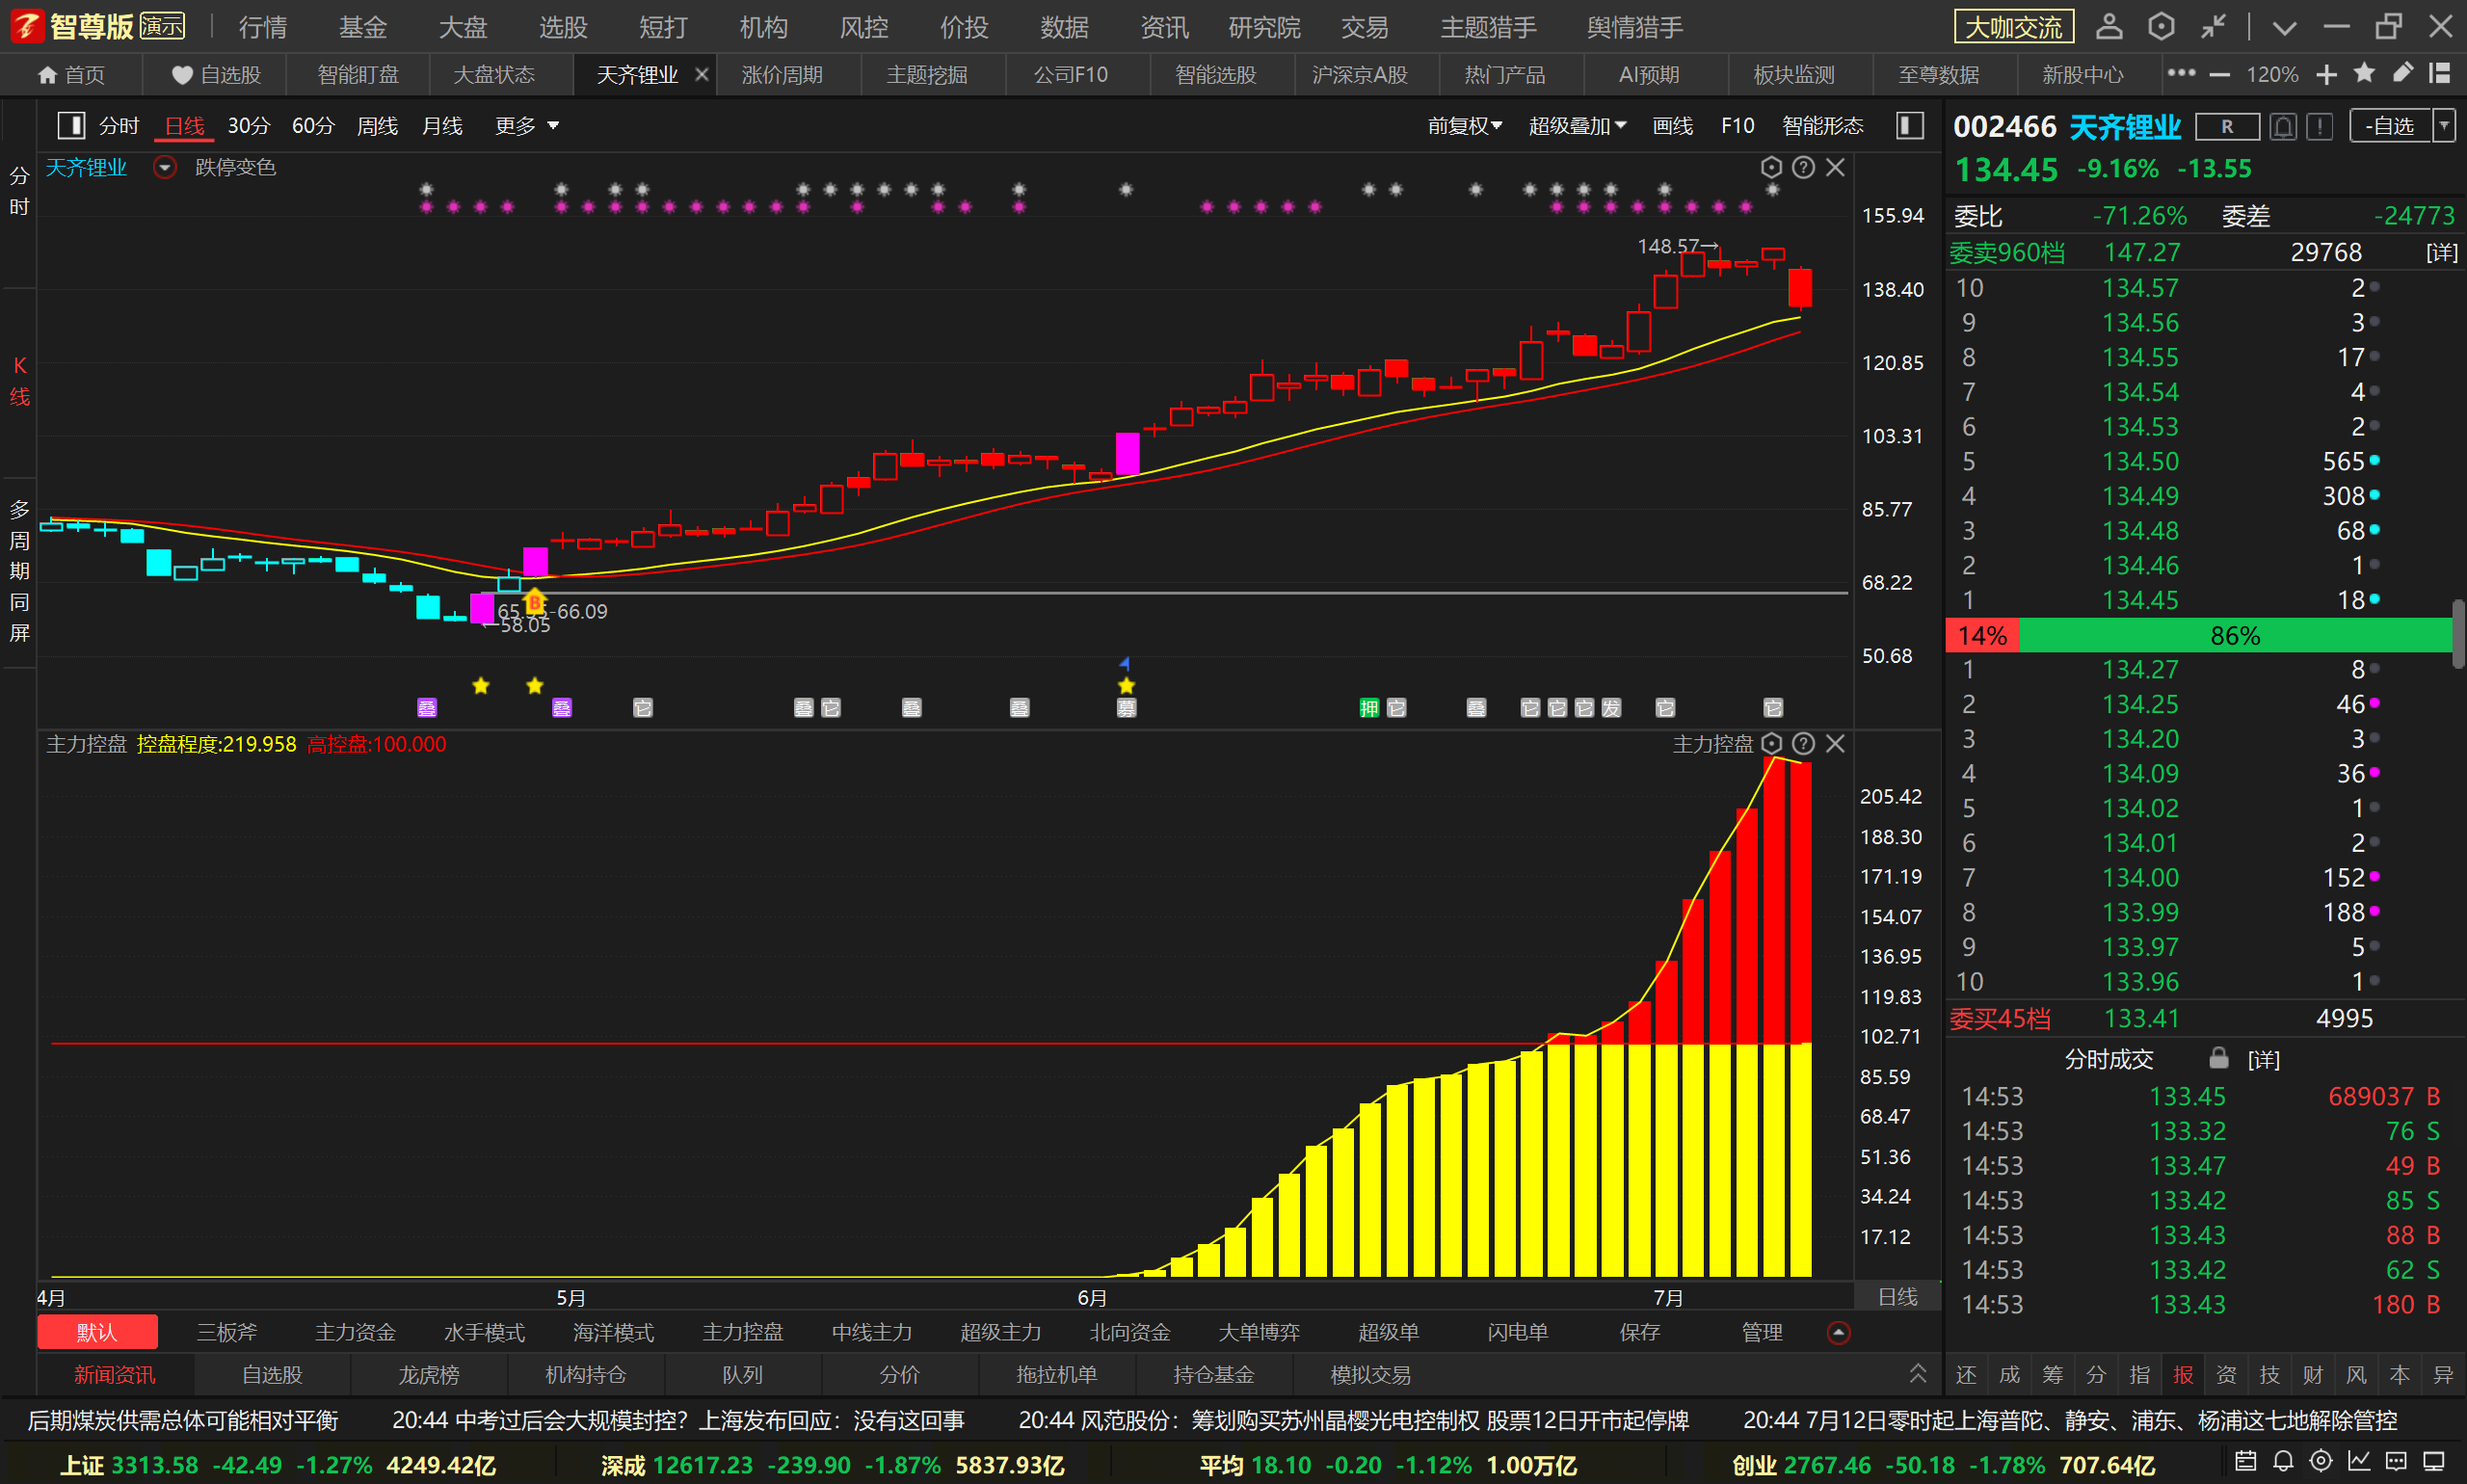Close the 主力控盘 indicator panel
The width and height of the screenshot is (2467, 1484).
pyautogui.click(x=1835, y=743)
